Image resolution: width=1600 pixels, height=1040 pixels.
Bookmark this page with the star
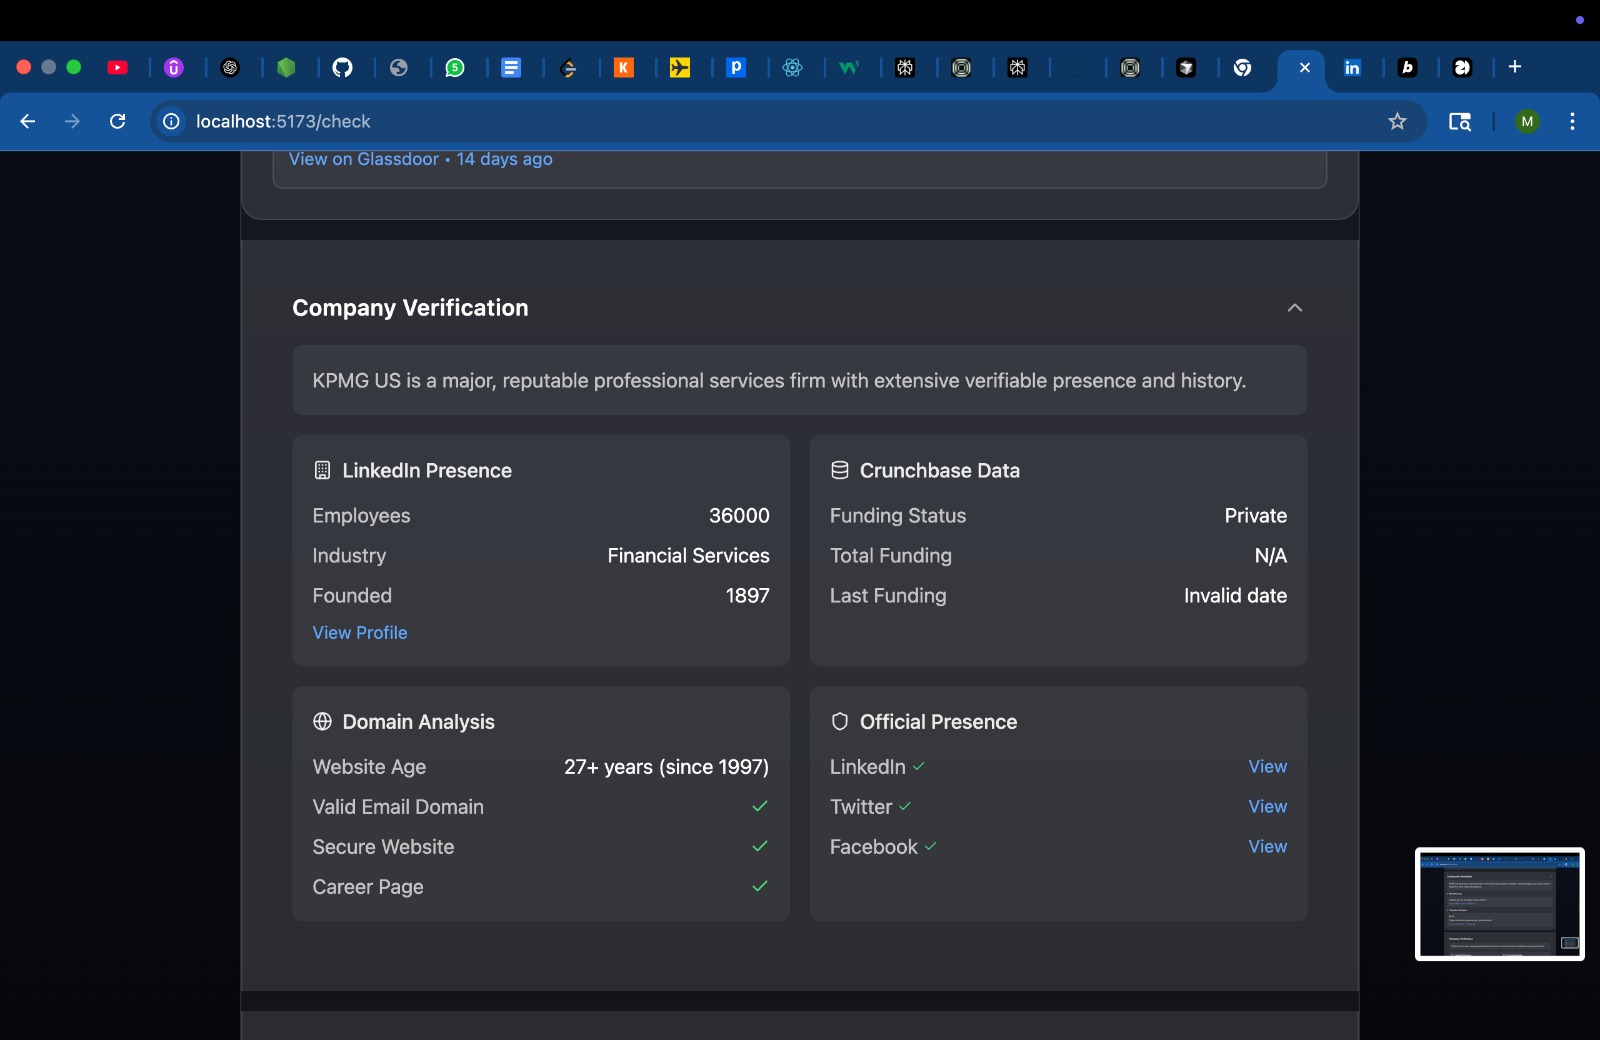(1397, 121)
